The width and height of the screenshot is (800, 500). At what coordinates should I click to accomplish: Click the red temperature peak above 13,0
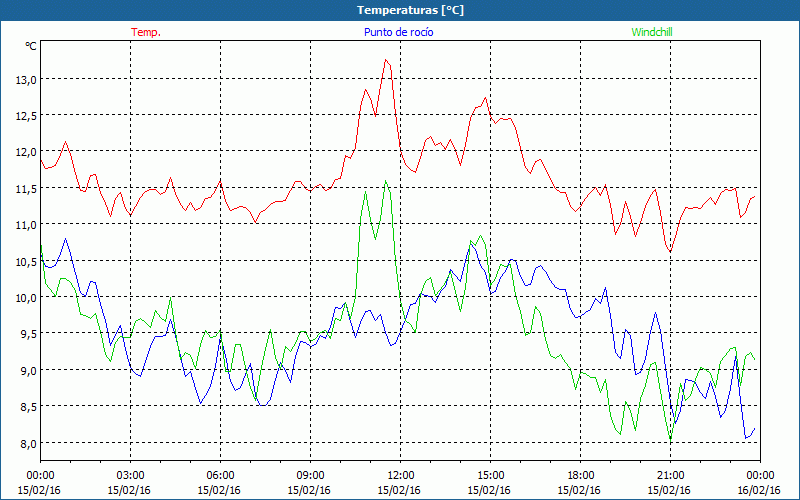[386, 60]
